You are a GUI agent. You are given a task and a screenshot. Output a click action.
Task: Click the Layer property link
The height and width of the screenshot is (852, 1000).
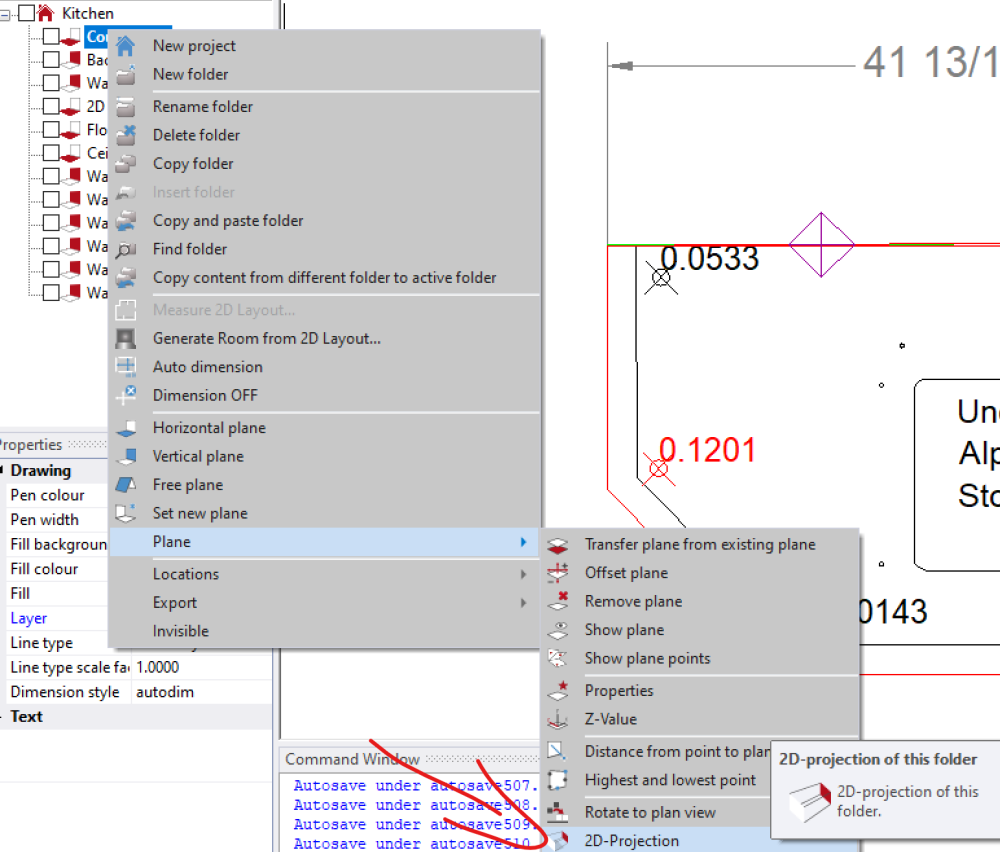tap(29, 619)
